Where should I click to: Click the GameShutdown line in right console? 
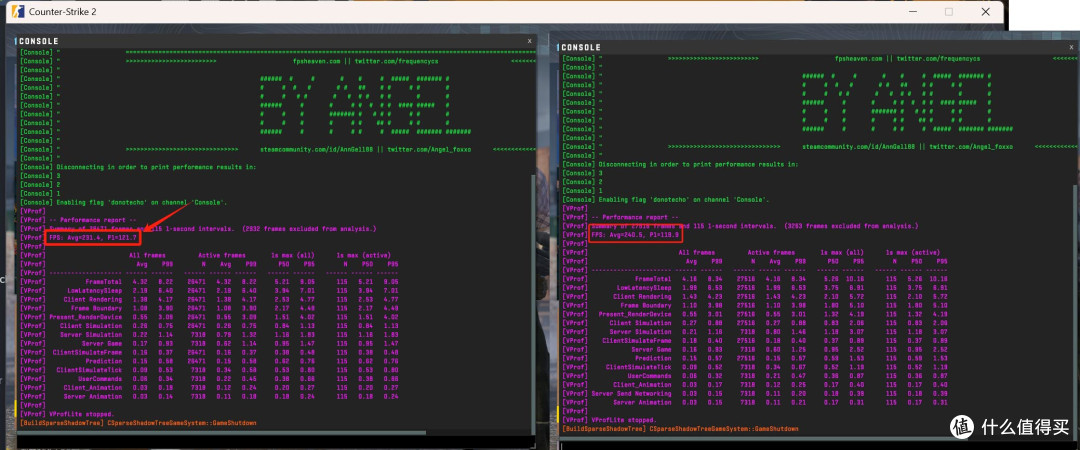coord(681,429)
